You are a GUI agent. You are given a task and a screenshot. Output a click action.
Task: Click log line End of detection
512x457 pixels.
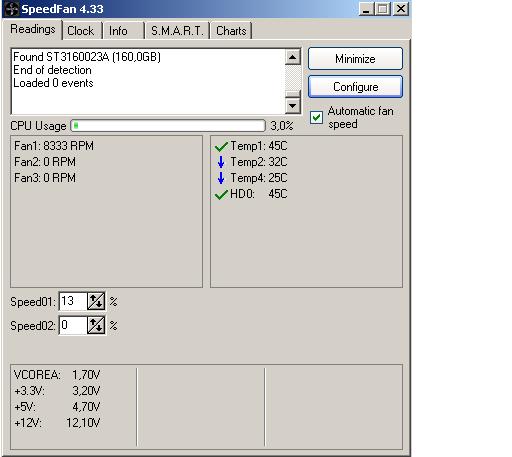pyautogui.click(x=52, y=70)
